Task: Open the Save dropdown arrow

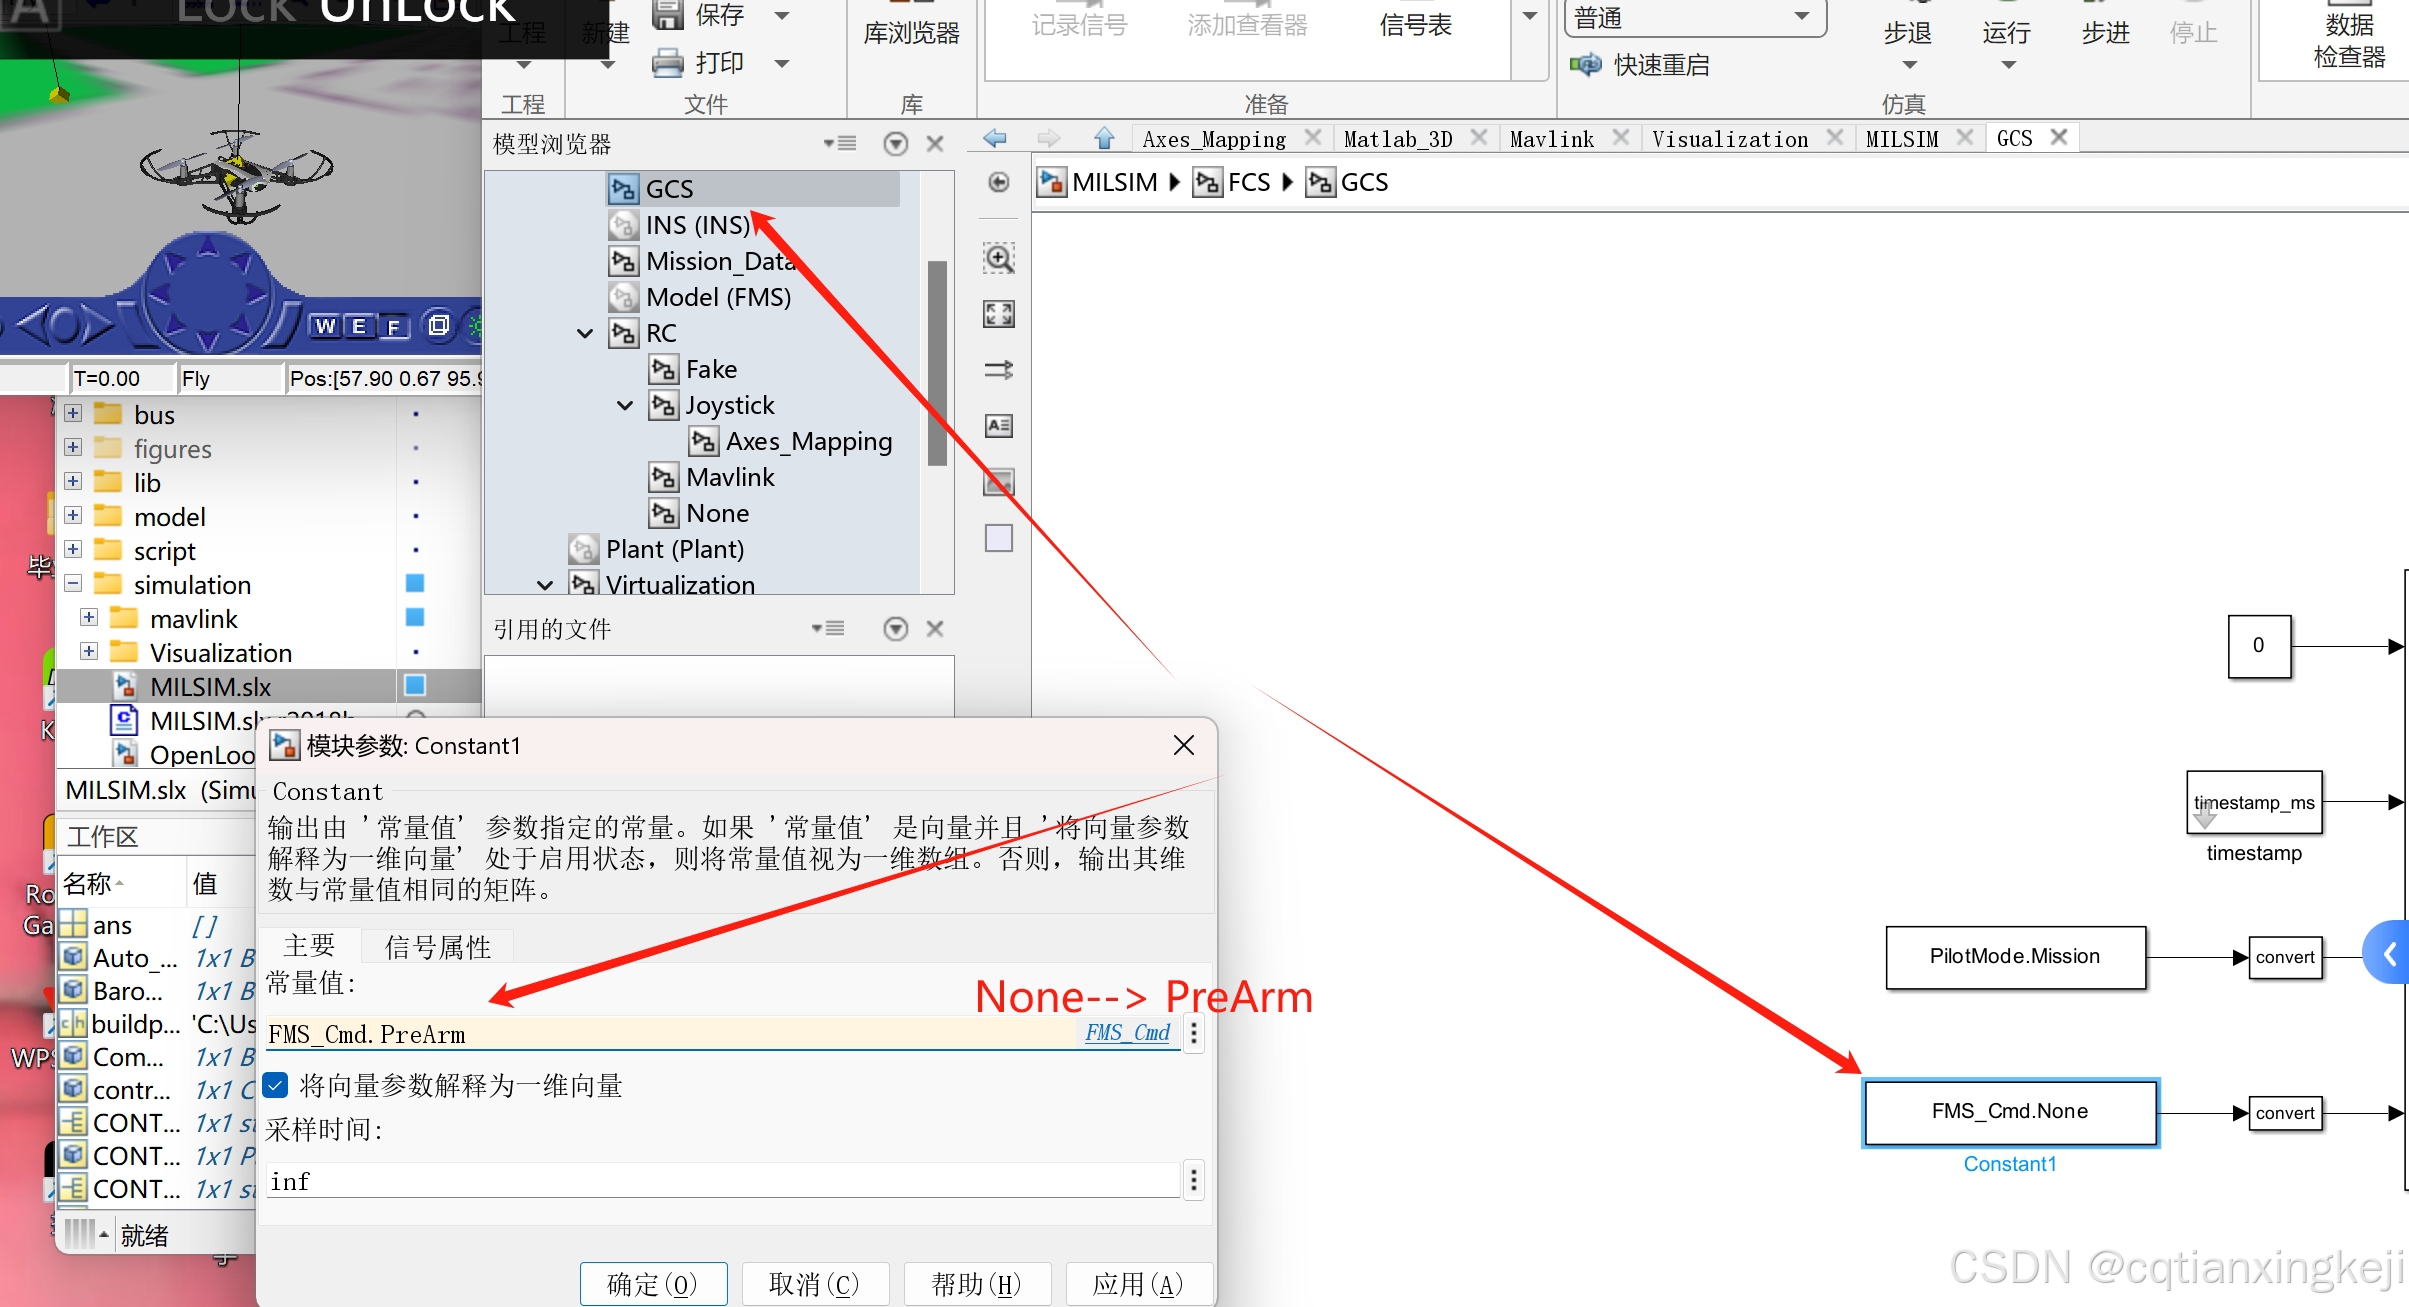Action: pyautogui.click(x=782, y=15)
